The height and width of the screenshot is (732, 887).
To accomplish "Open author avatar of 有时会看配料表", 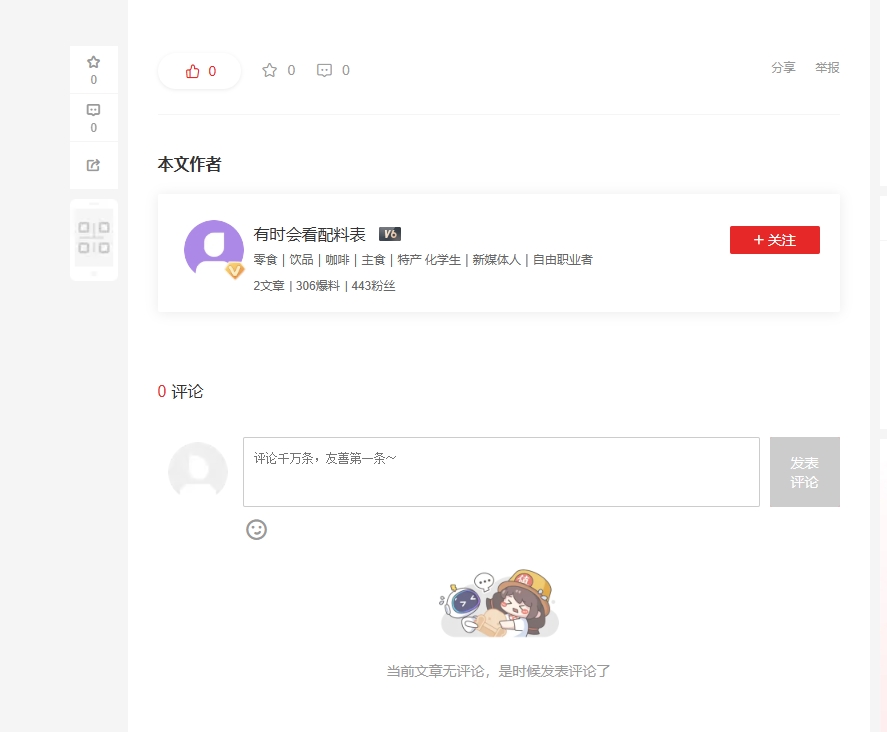I will coord(214,249).
